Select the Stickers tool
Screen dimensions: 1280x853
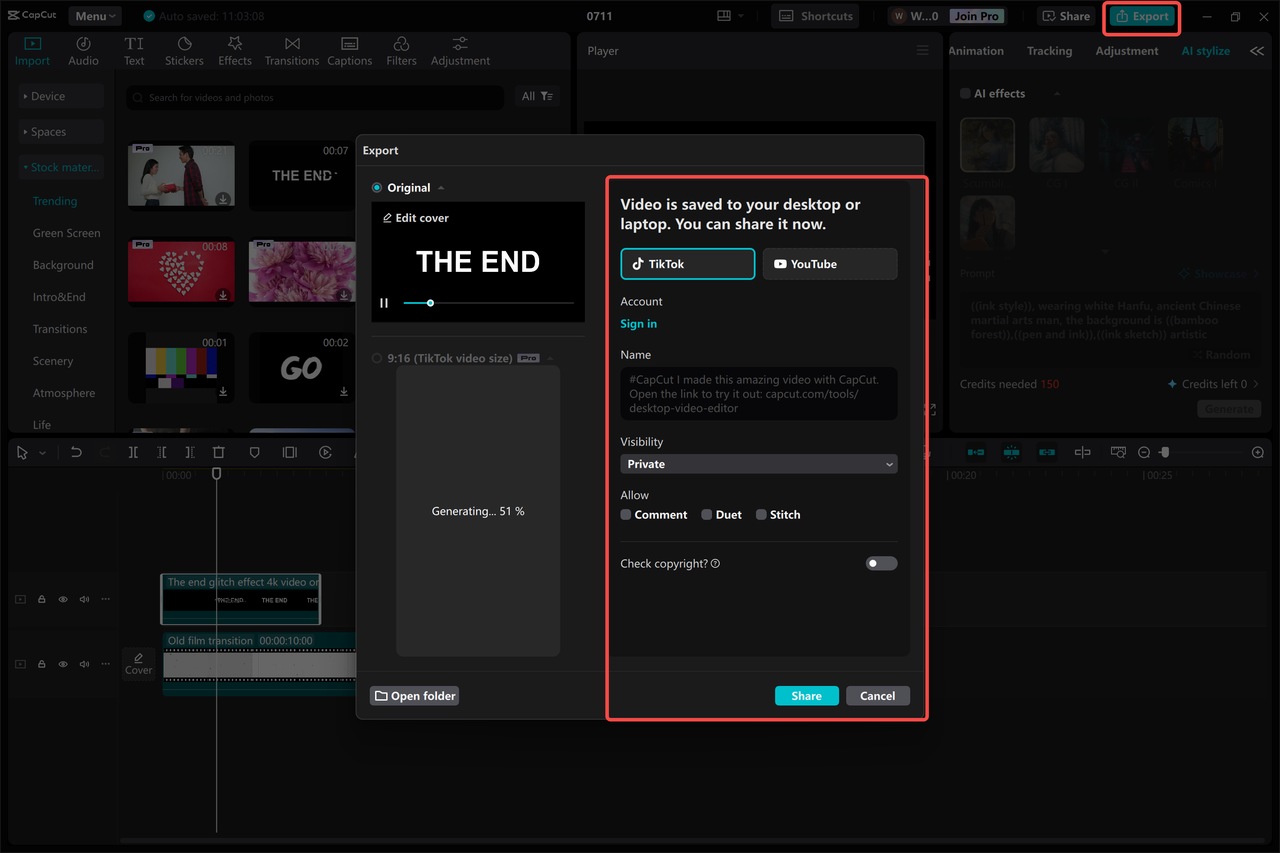coord(184,50)
